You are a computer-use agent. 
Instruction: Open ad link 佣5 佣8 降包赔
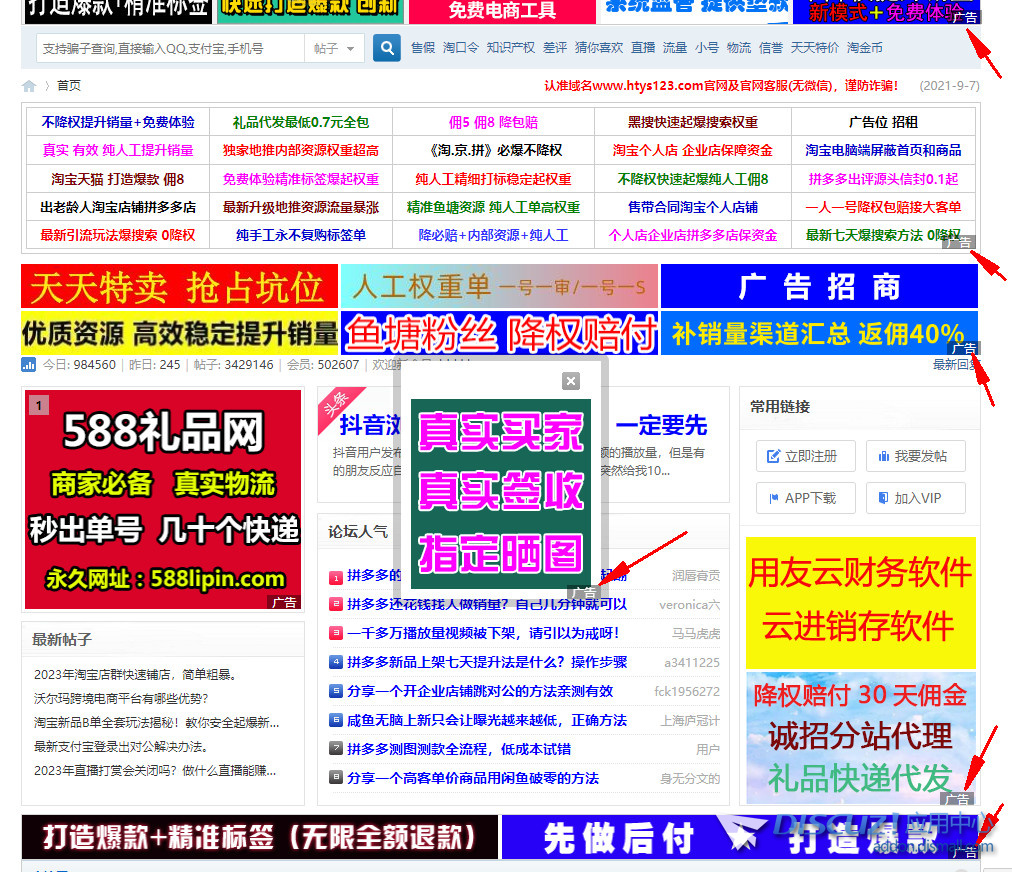pos(493,122)
